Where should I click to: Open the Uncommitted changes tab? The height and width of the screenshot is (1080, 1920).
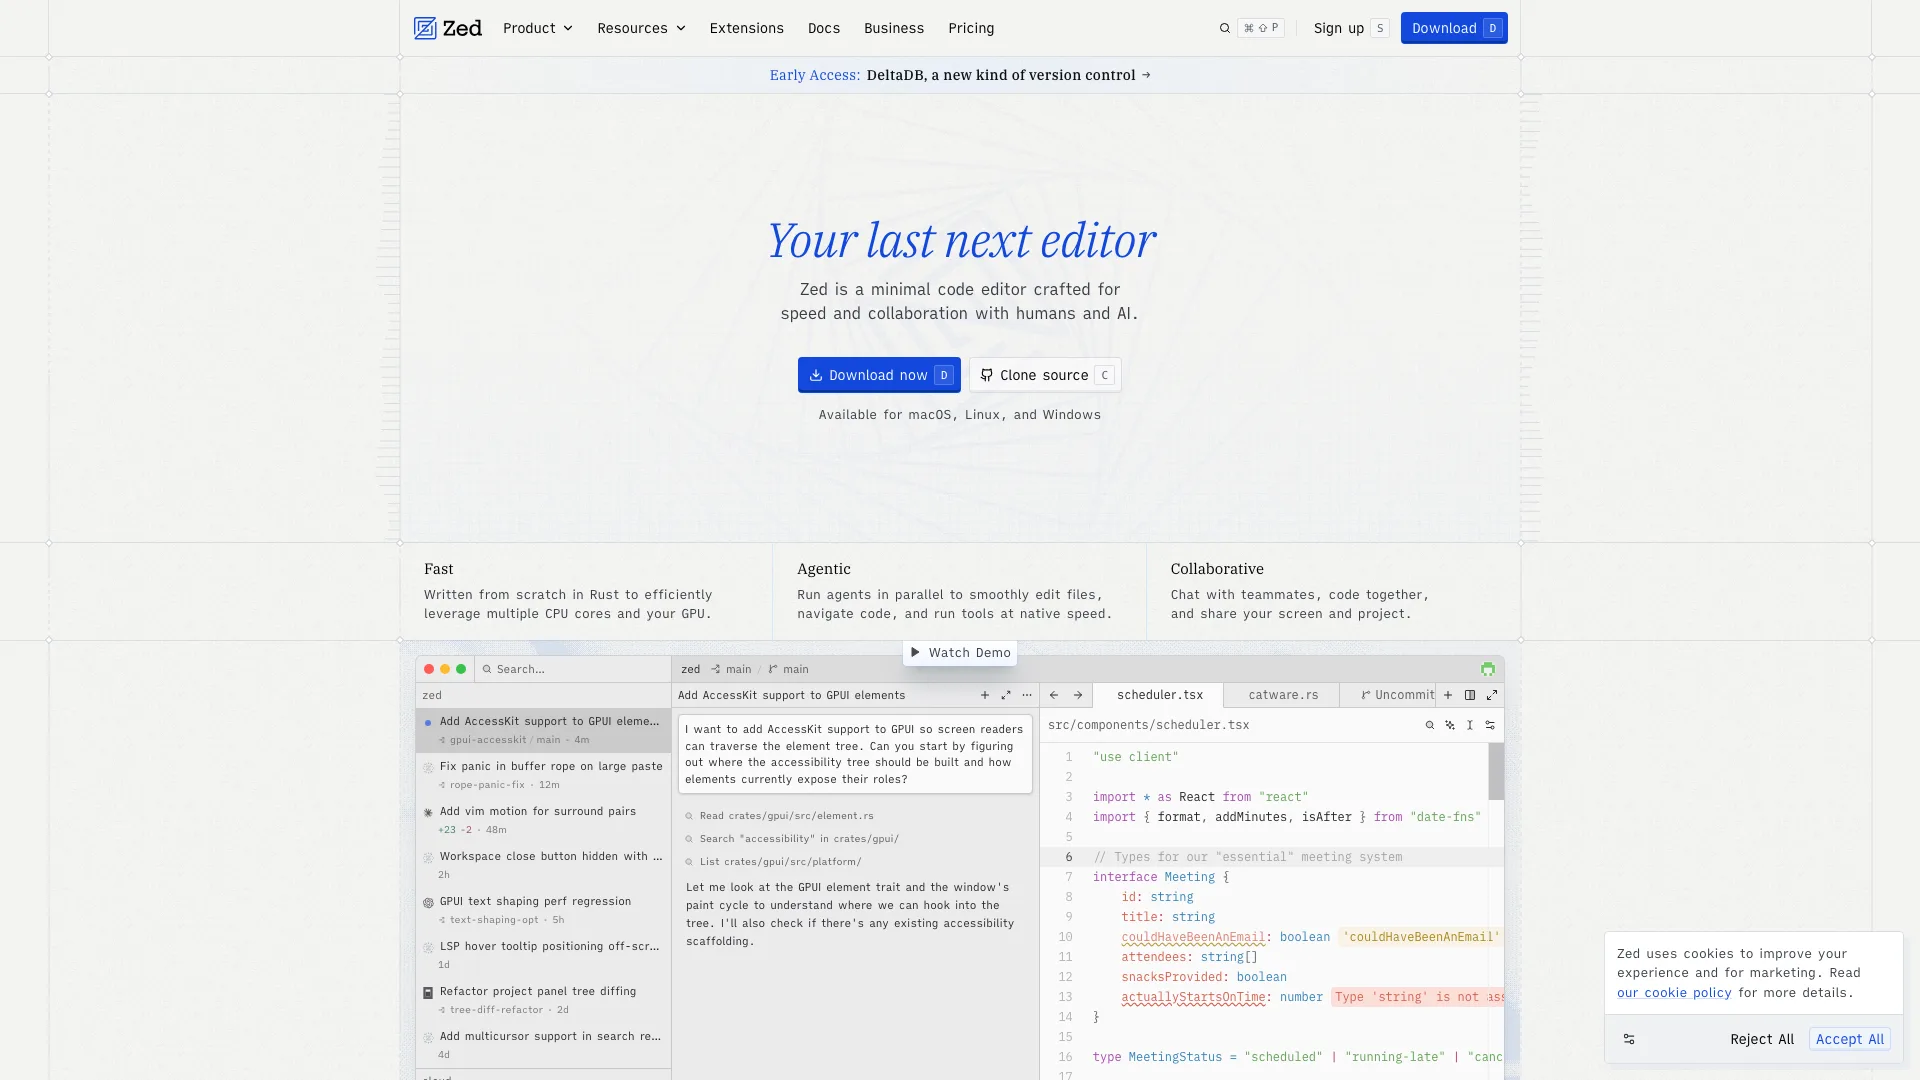coord(1397,695)
